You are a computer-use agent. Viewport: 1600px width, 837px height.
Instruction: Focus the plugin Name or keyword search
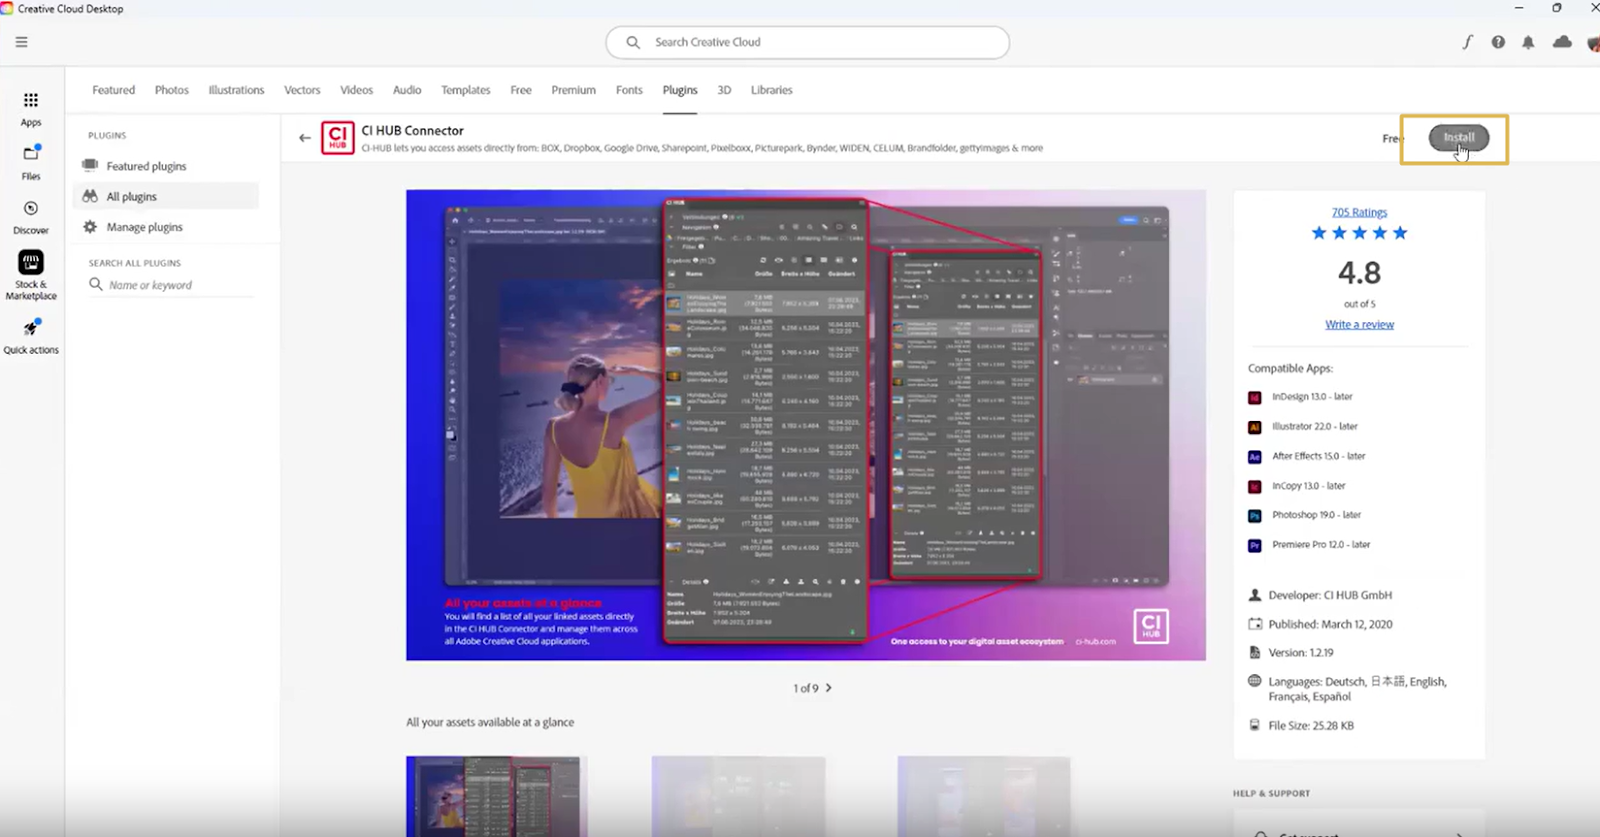[171, 285]
